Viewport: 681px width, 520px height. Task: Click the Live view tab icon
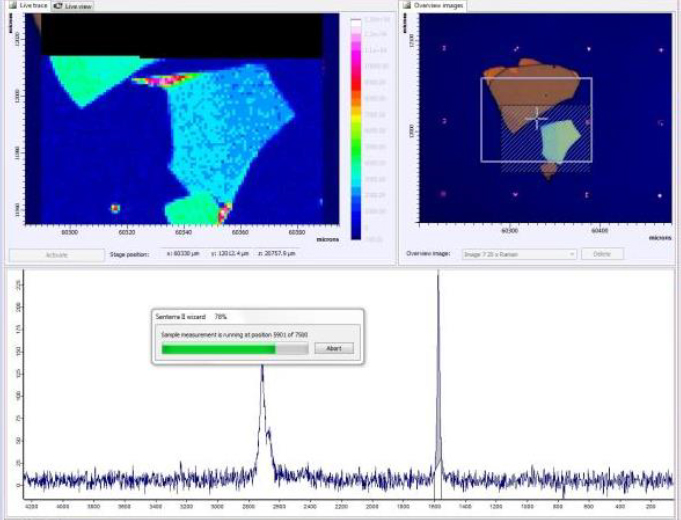coord(59,6)
